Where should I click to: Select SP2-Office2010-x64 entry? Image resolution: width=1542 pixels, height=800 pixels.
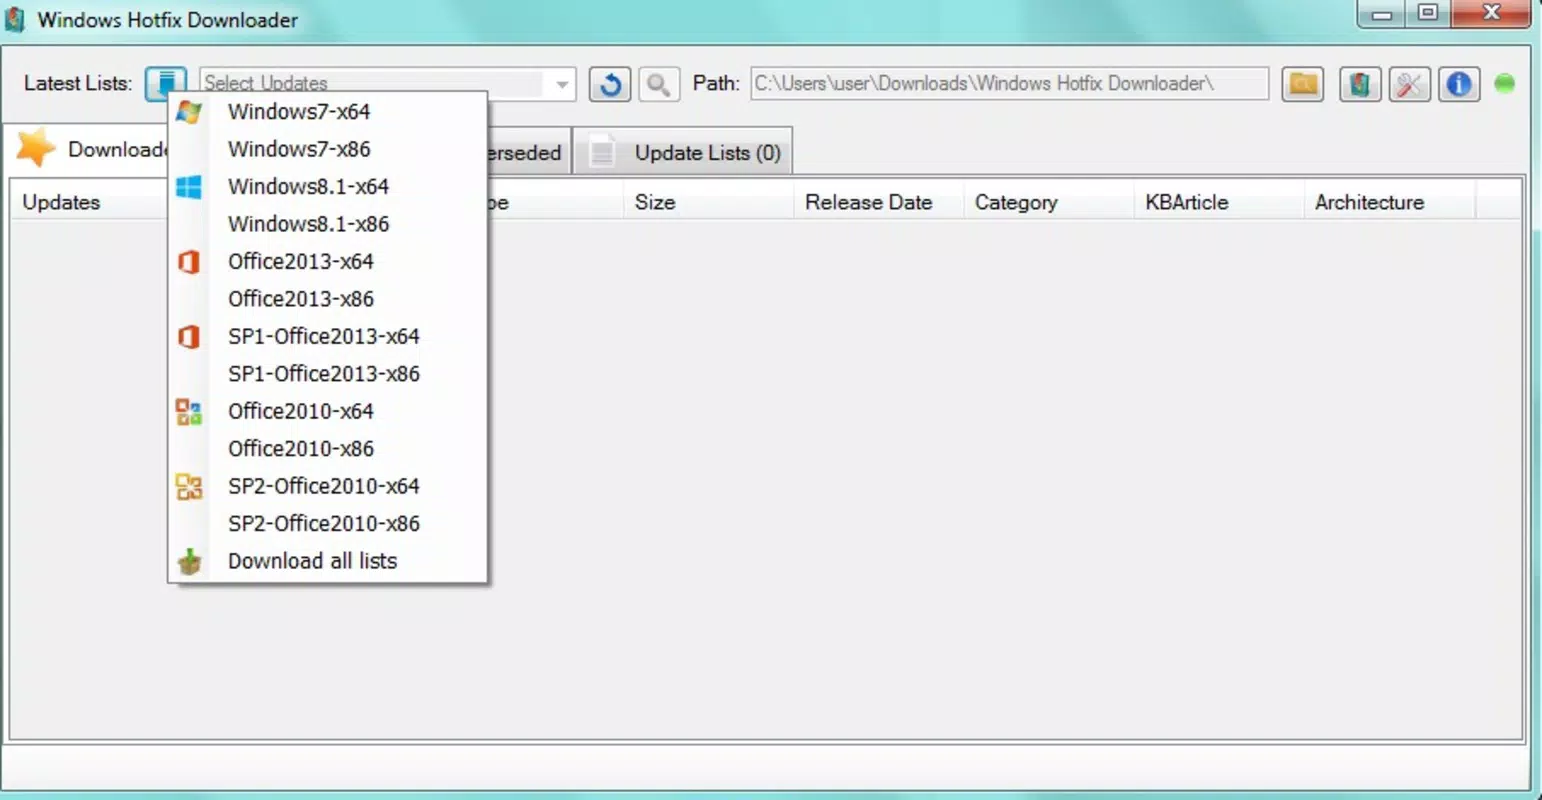[328, 486]
